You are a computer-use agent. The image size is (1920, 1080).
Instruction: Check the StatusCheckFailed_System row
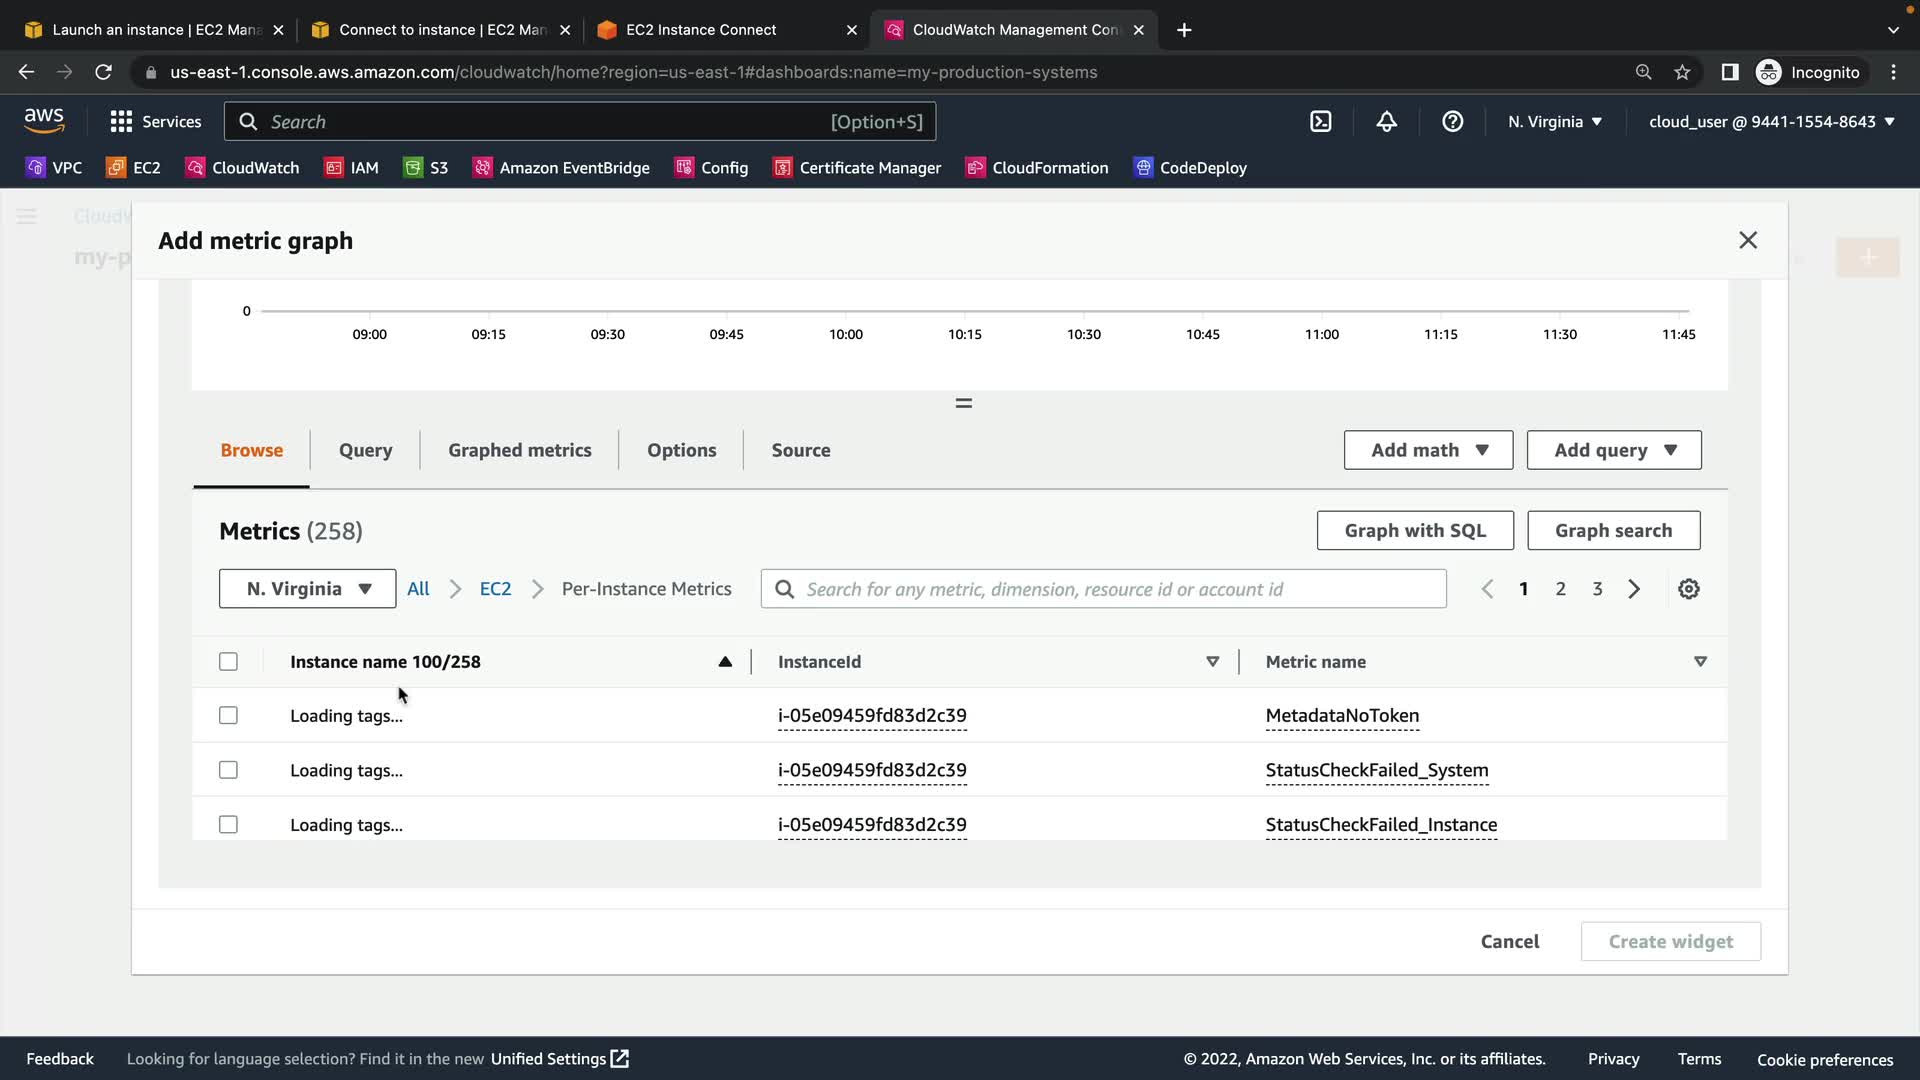(x=228, y=770)
